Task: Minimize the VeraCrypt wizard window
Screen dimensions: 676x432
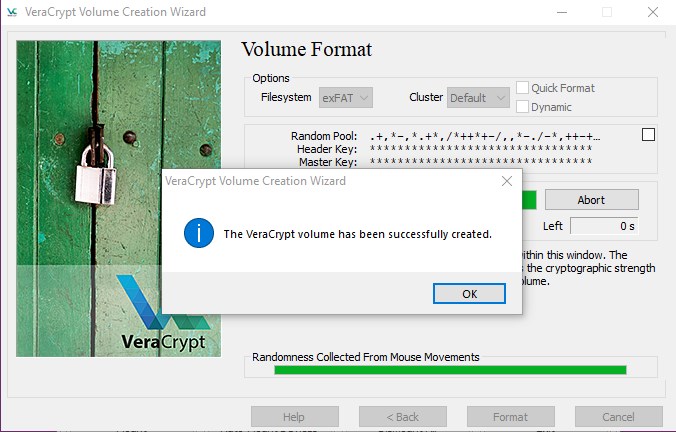Action: pos(562,12)
